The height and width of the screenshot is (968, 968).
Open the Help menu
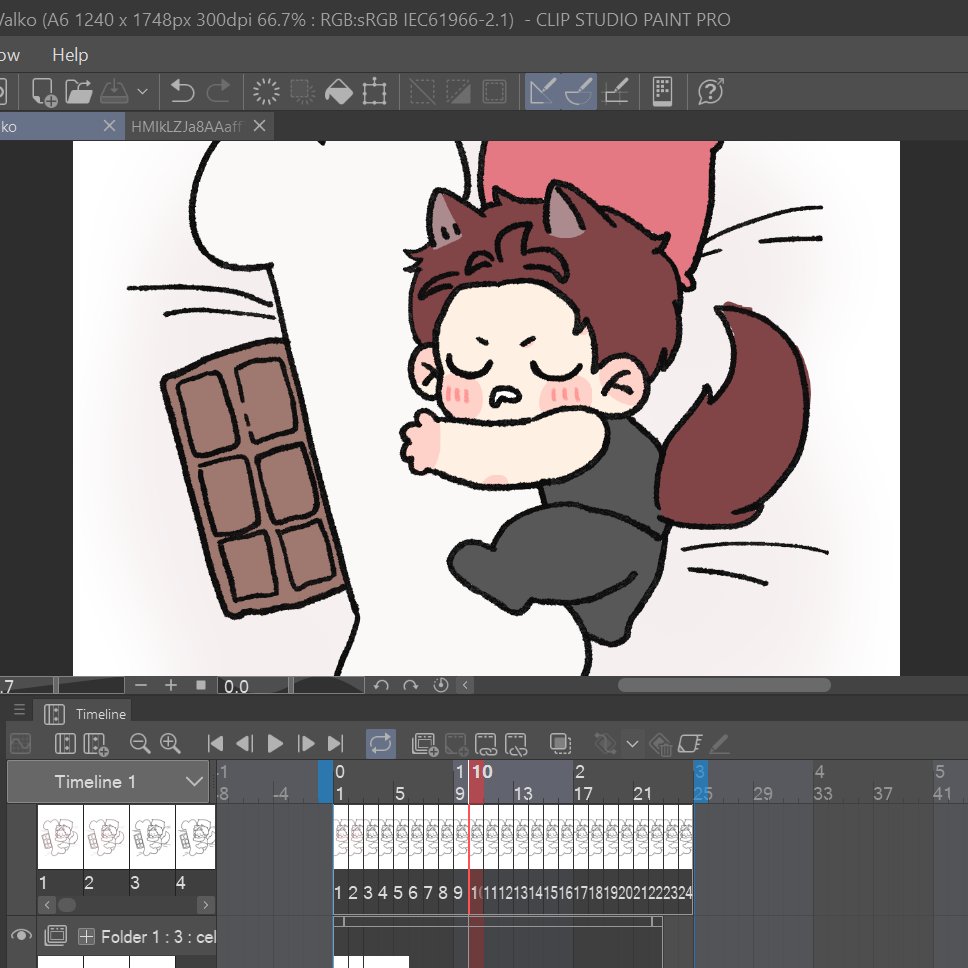click(70, 55)
